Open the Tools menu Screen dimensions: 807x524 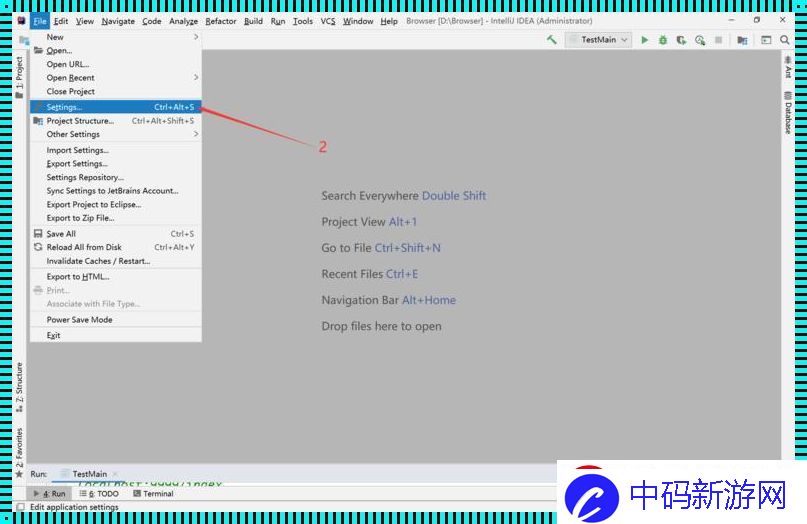click(x=303, y=21)
